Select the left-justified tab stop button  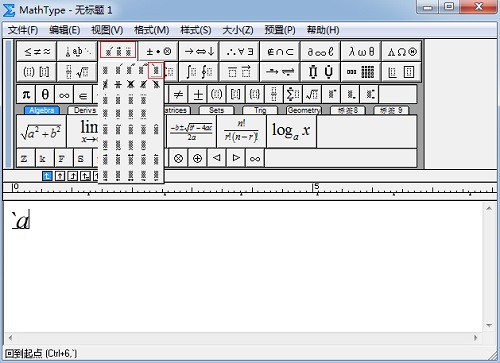(47, 176)
